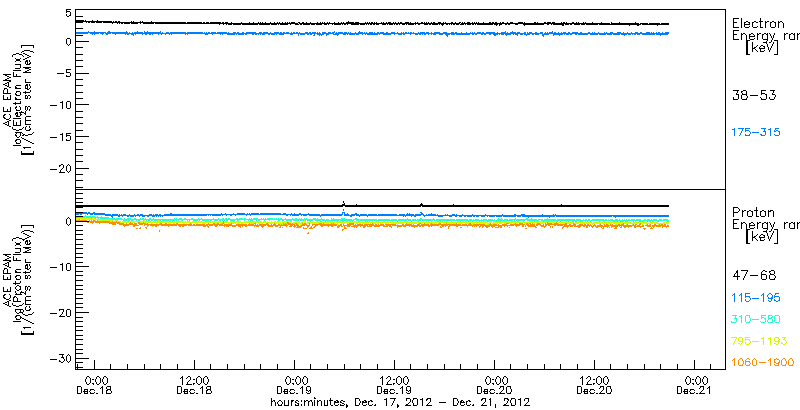800x410 pixels.
Task: Click the Proton Flux y-axis title
Action: tap(18, 279)
